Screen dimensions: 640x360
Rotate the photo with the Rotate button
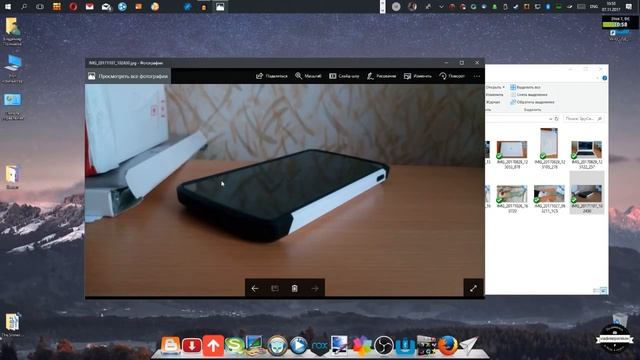pyautogui.click(x=452, y=76)
